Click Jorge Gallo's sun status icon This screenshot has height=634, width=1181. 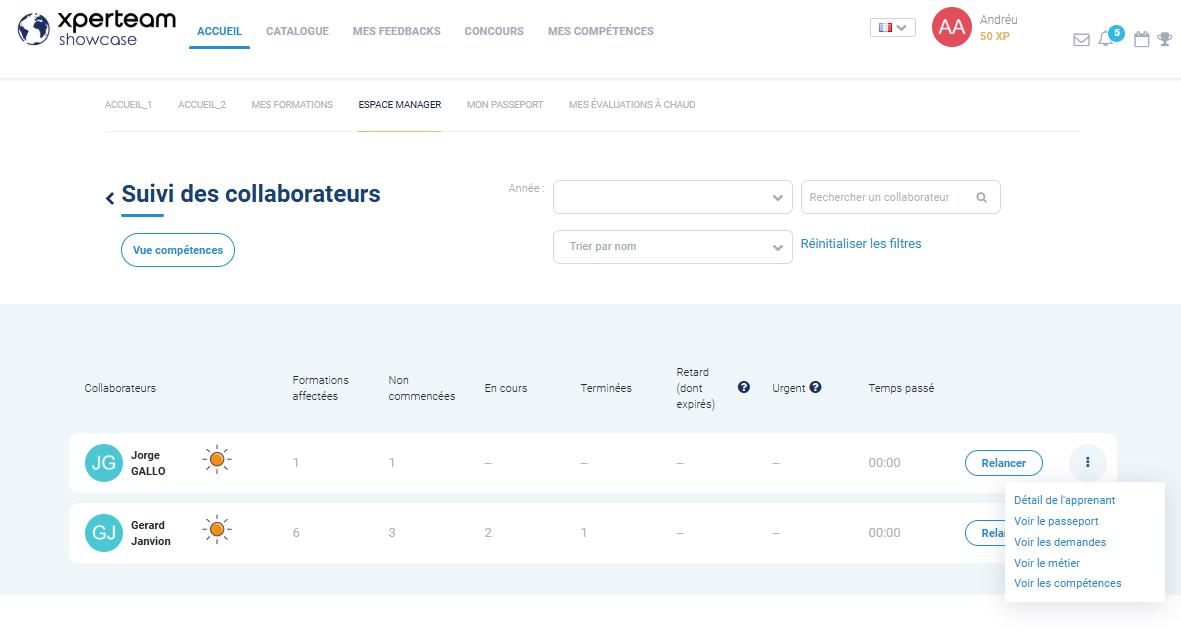click(216, 460)
